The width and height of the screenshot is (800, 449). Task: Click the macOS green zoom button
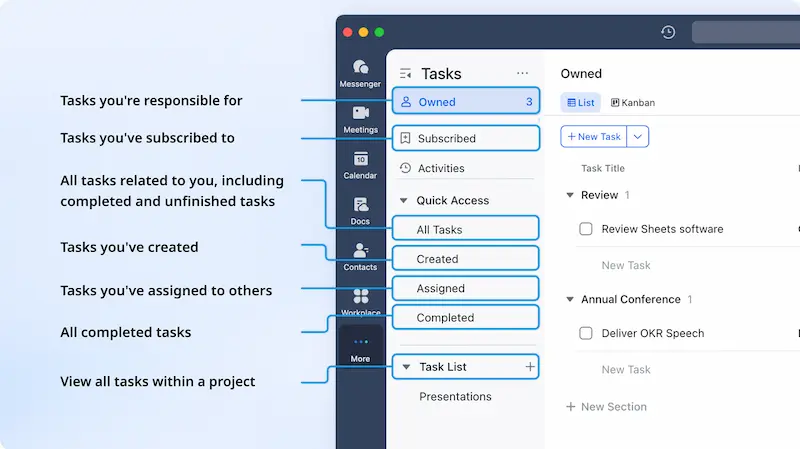tap(379, 32)
